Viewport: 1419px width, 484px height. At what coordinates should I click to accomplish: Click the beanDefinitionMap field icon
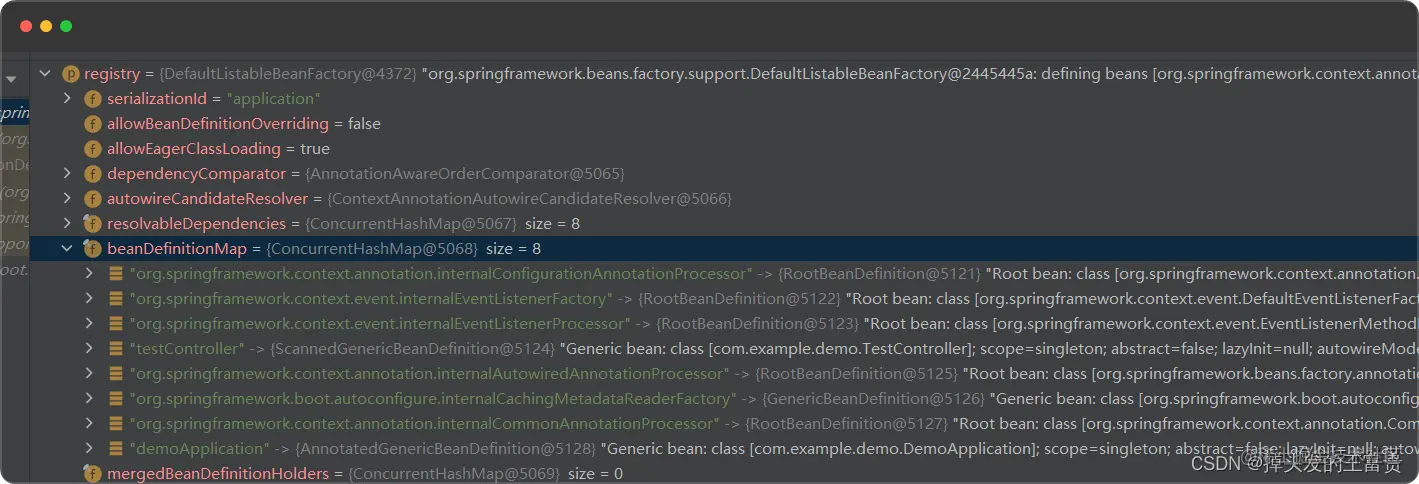(x=93, y=249)
